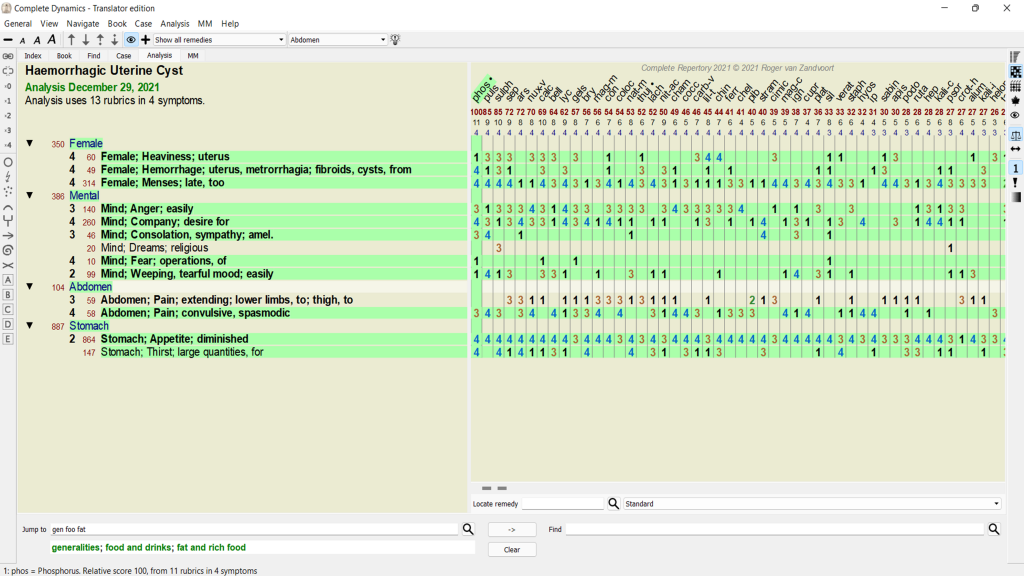Click the Clear button
This screenshot has height=576, width=1024.
pyautogui.click(x=512, y=550)
